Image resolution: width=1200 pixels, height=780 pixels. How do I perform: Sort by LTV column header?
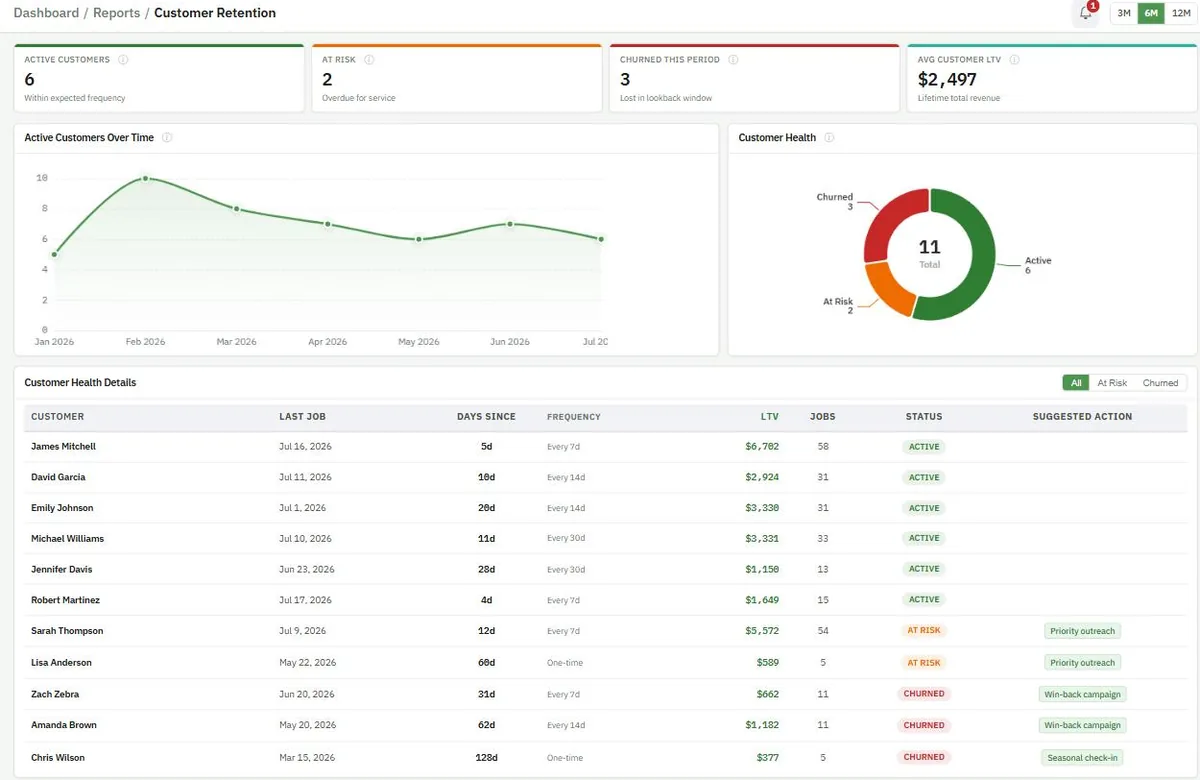(769, 417)
